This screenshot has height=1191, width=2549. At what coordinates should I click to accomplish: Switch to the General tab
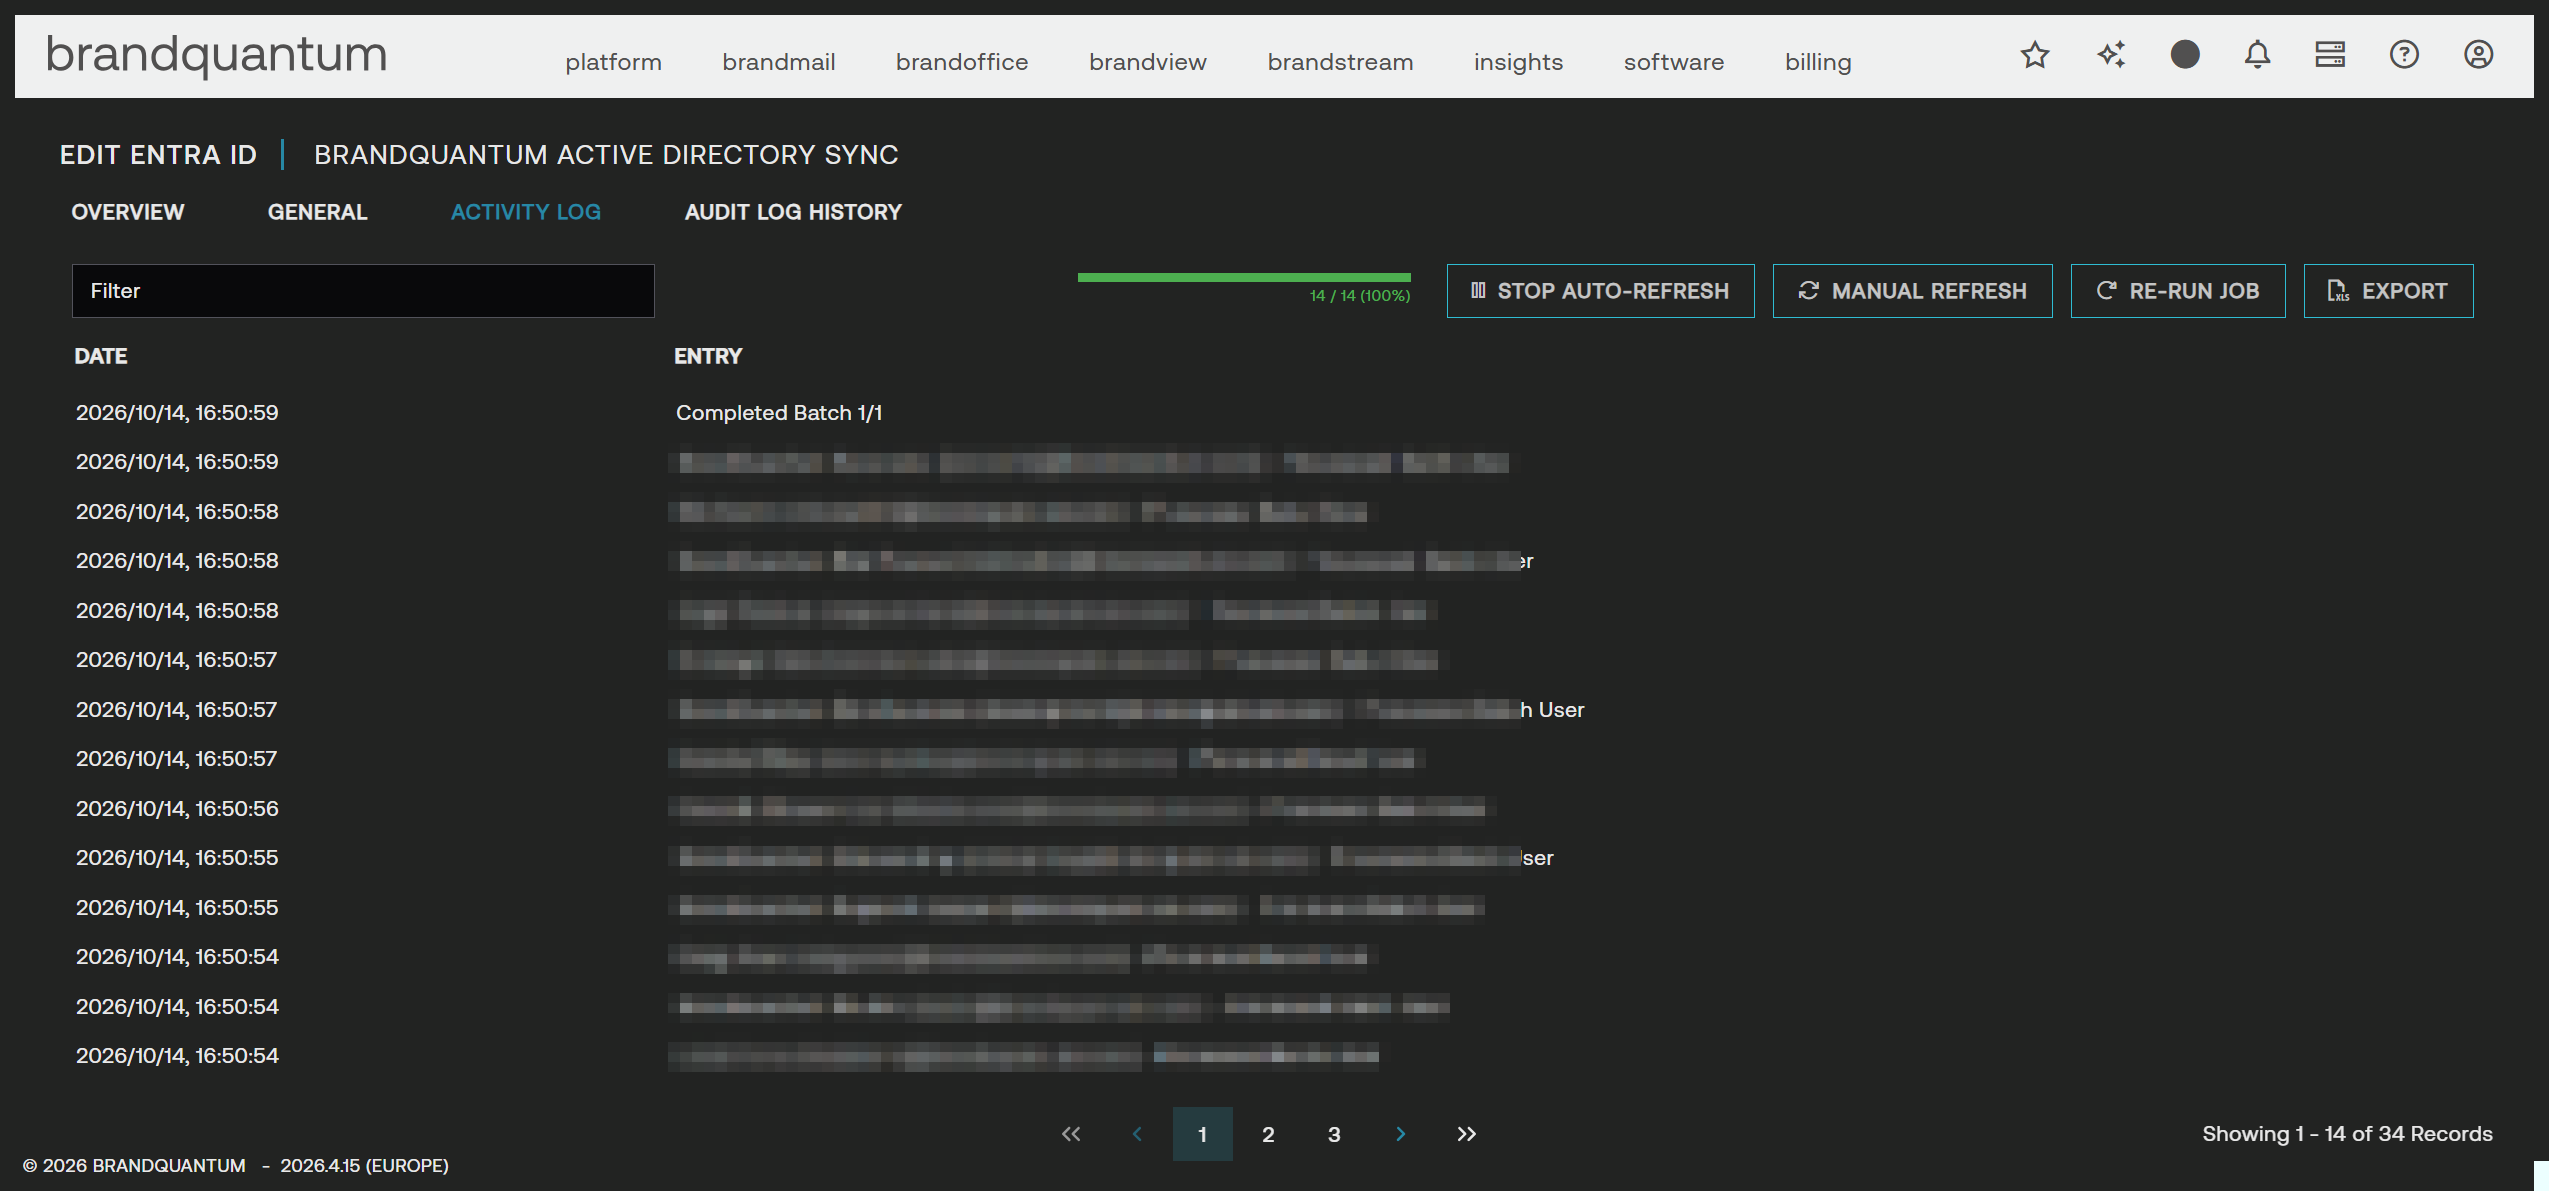[x=318, y=212]
